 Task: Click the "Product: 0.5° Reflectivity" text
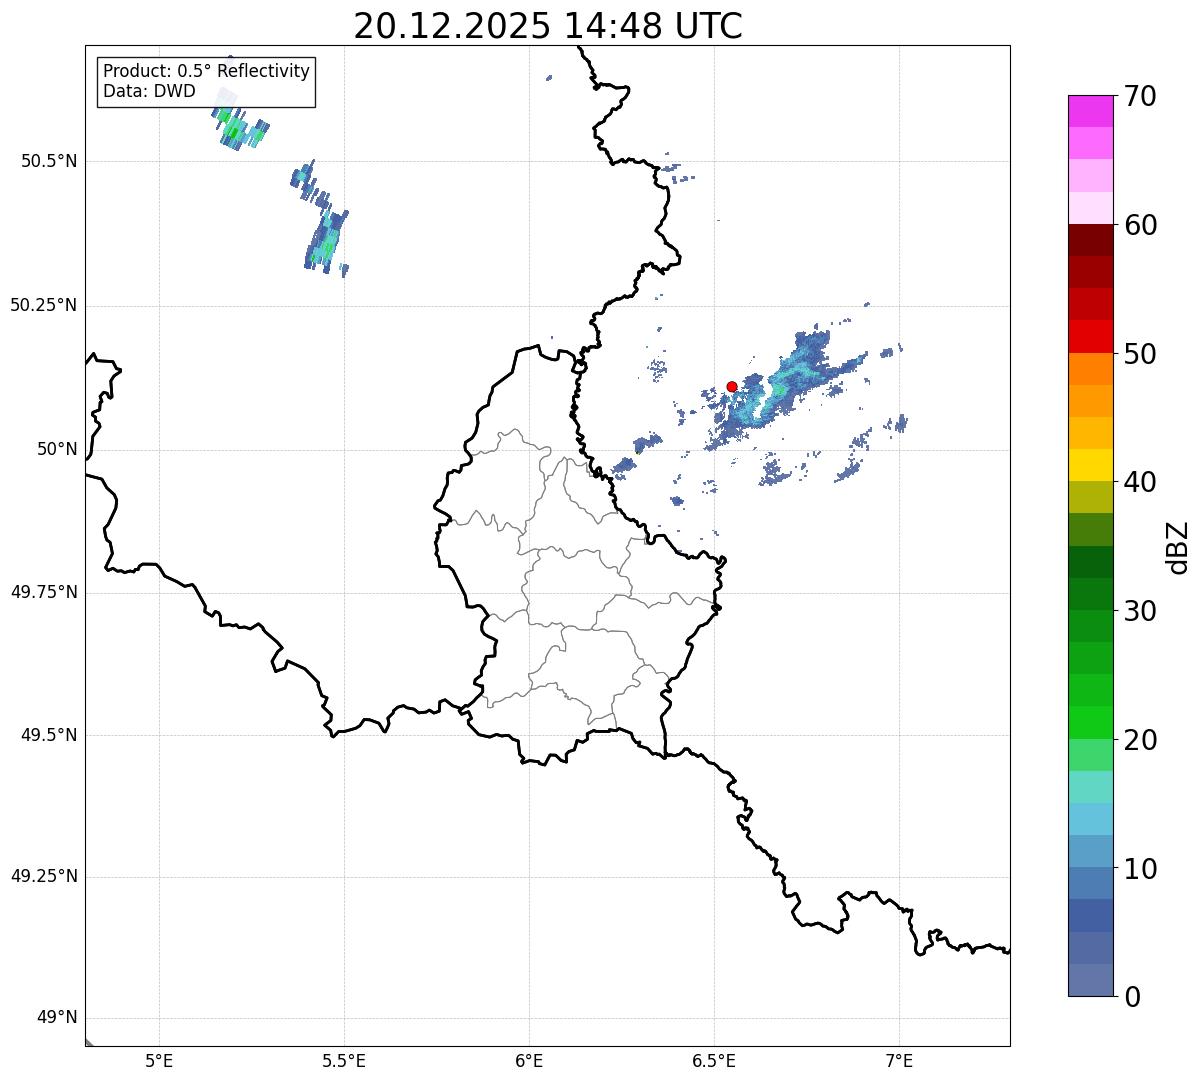[207, 72]
